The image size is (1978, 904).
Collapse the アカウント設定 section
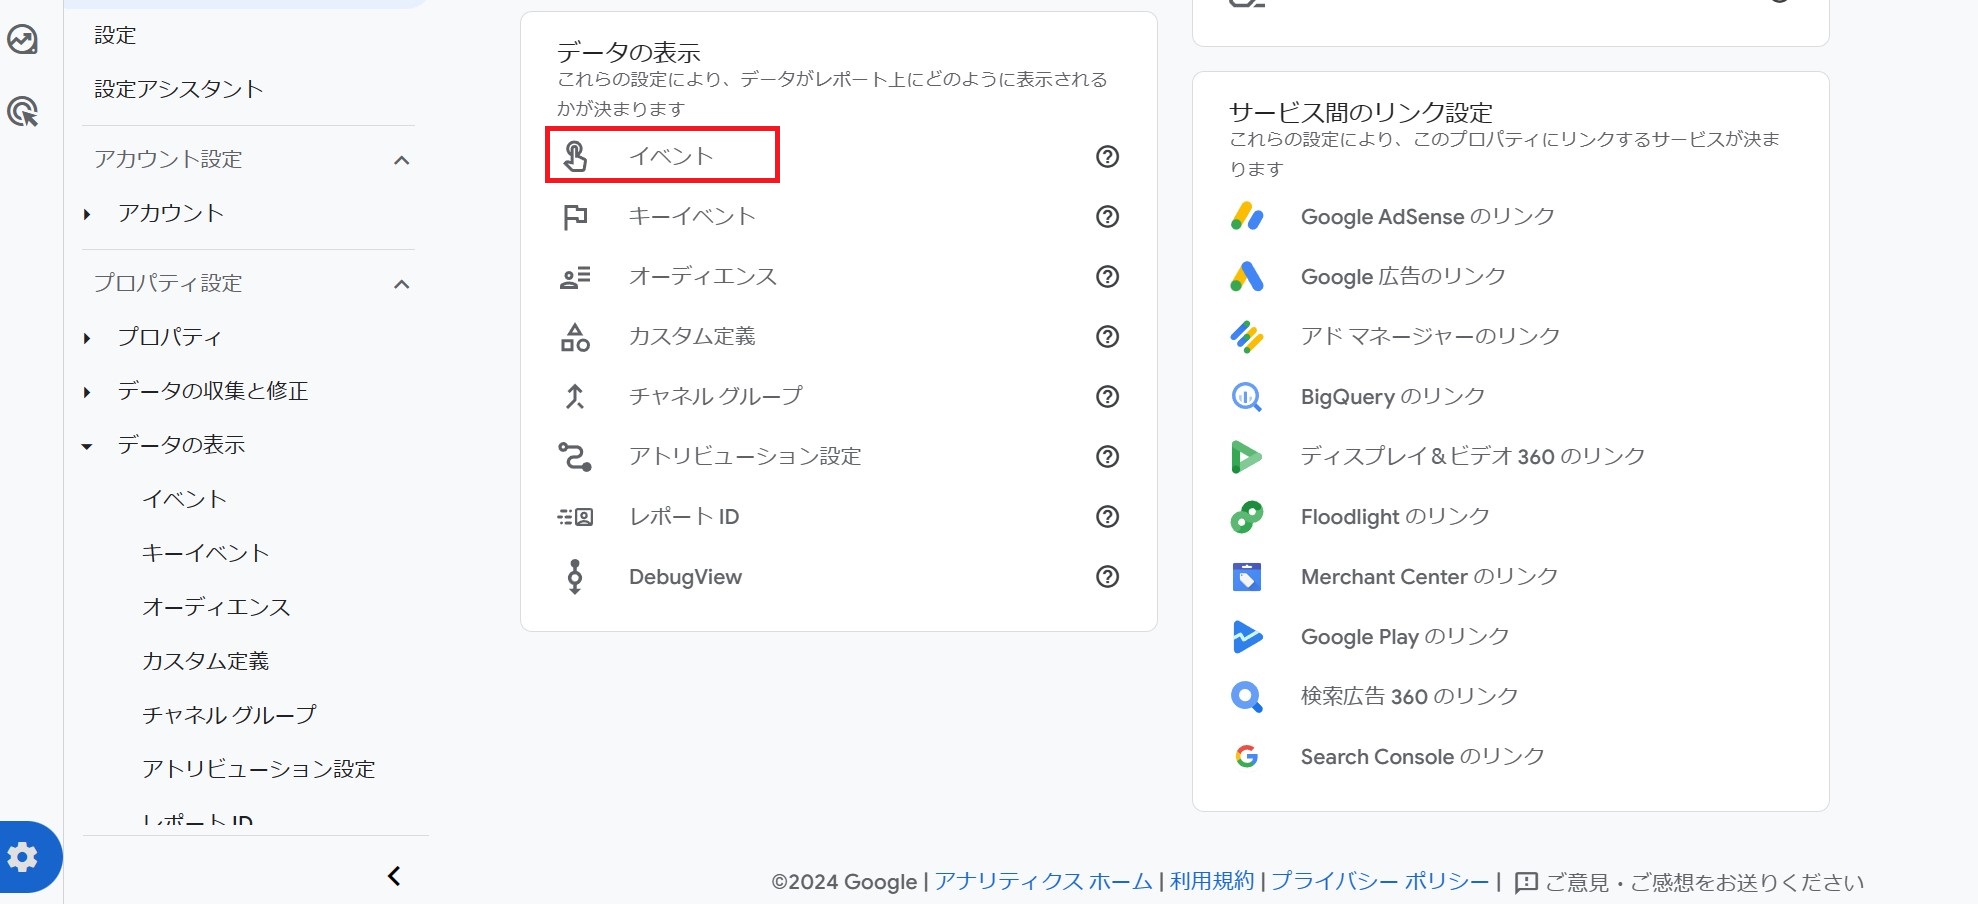click(403, 159)
